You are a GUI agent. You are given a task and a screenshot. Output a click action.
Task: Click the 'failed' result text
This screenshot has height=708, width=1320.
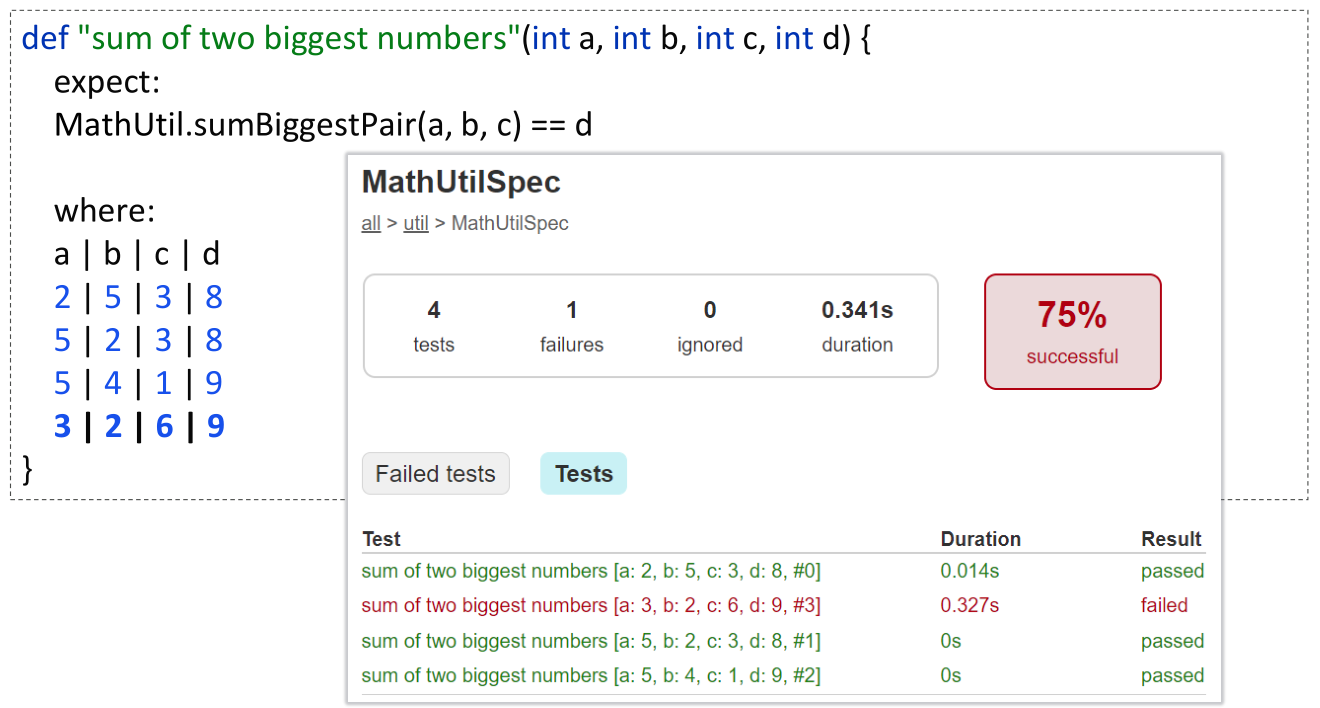(x=1164, y=606)
